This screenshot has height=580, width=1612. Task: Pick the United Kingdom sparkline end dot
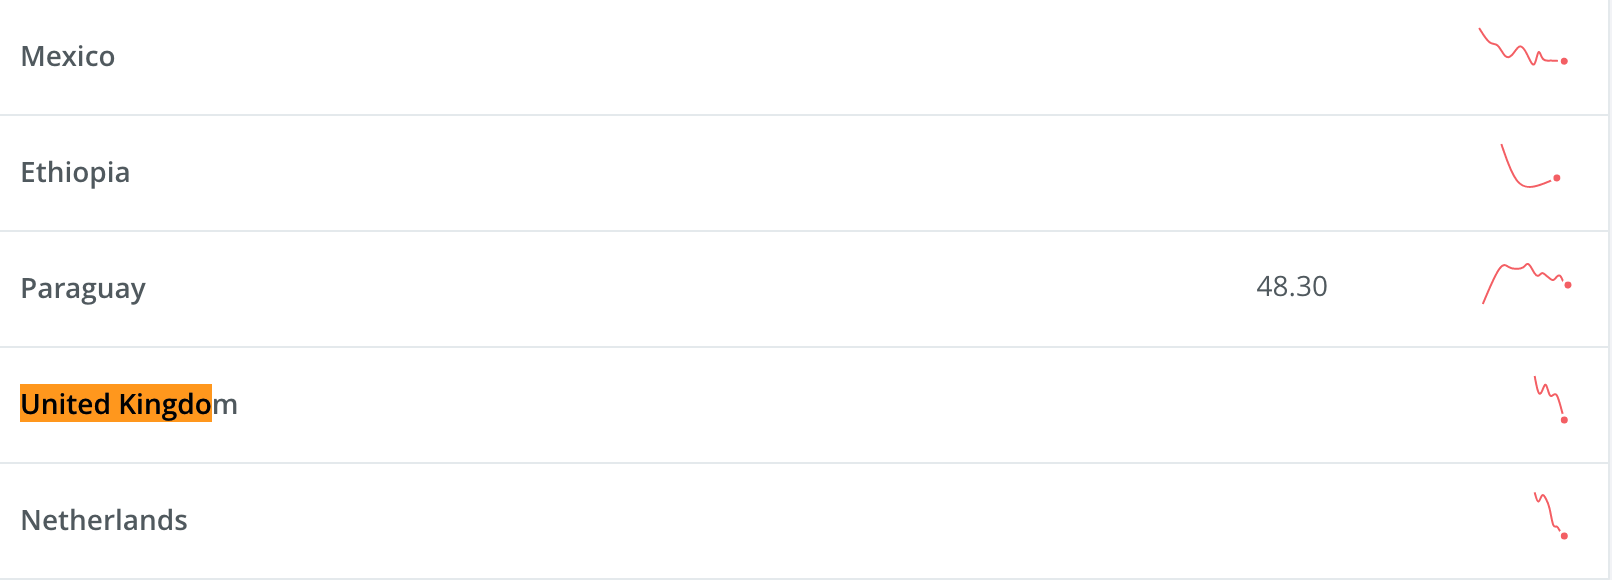point(1564,420)
